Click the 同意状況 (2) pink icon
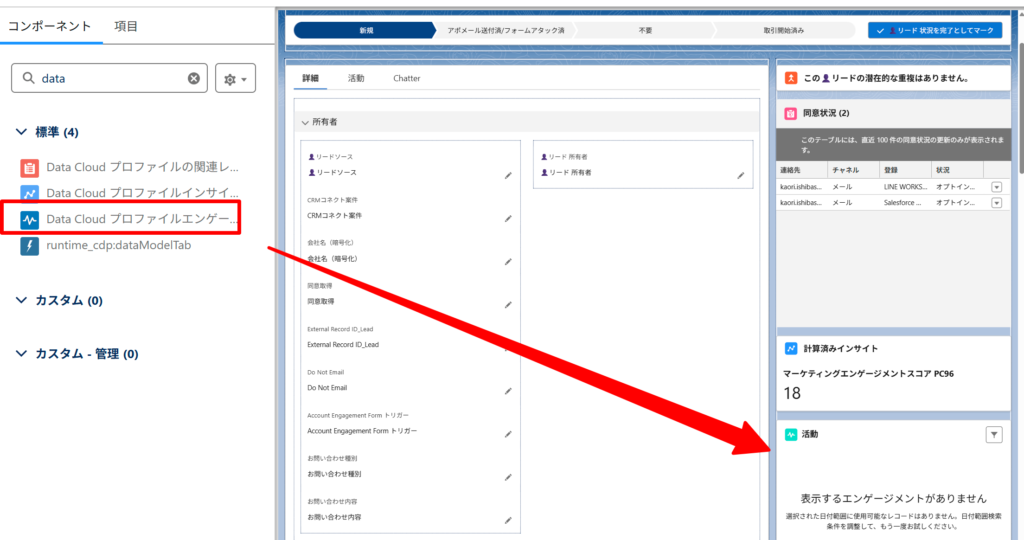This screenshot has width=1024, height=540. click(791, 114)
